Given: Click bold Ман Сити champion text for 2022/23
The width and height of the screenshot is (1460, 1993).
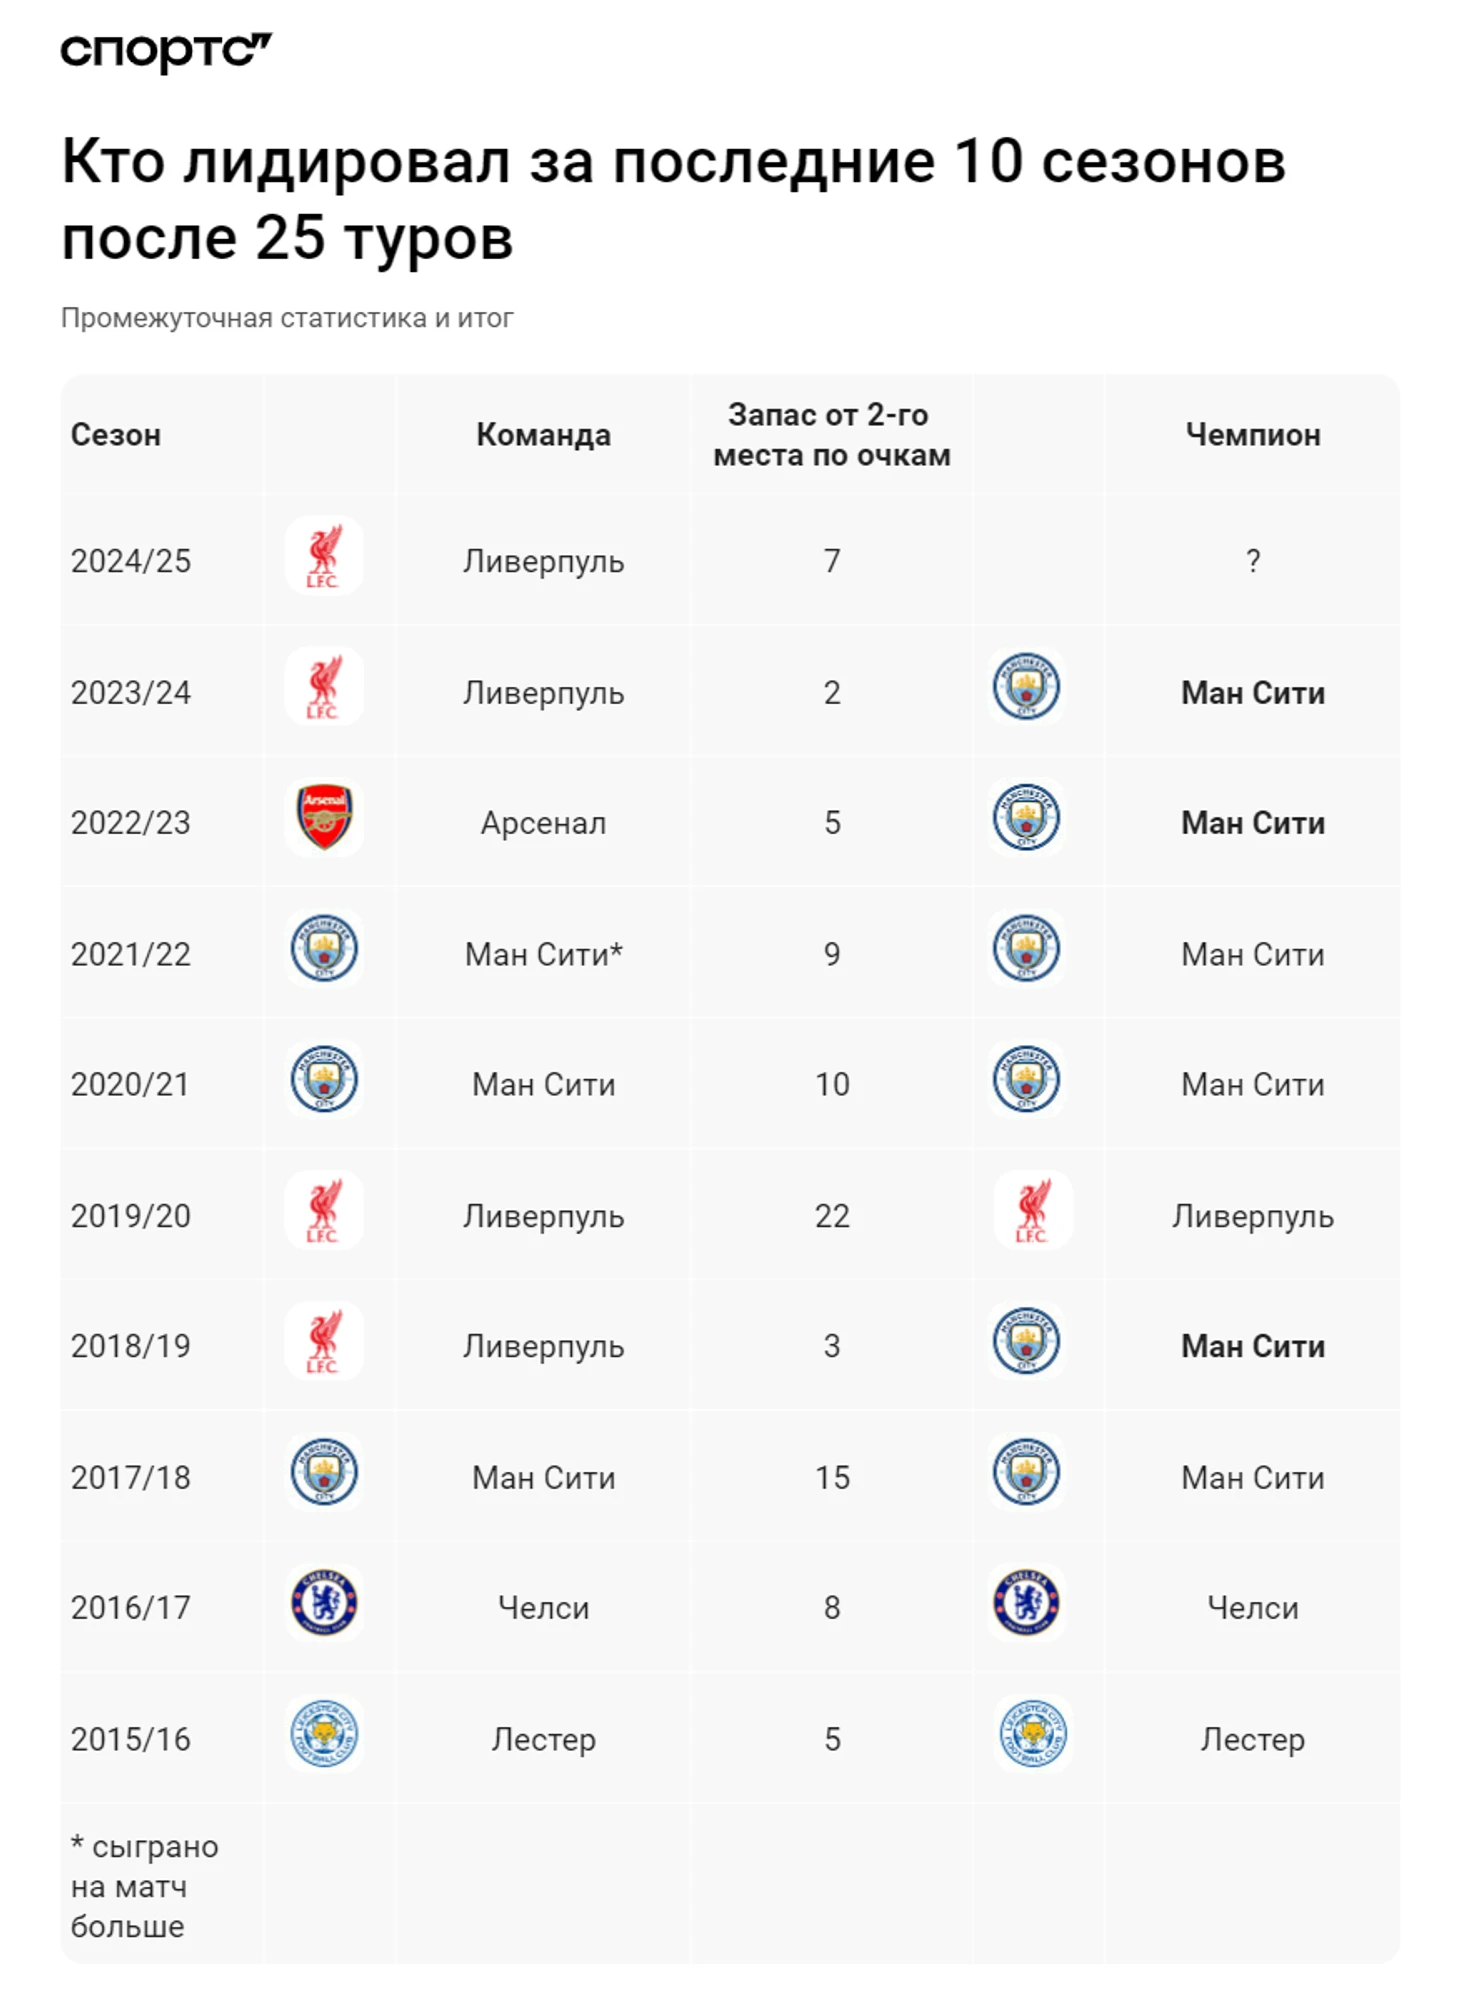Looking at the screenshot, I should 1253,823.
